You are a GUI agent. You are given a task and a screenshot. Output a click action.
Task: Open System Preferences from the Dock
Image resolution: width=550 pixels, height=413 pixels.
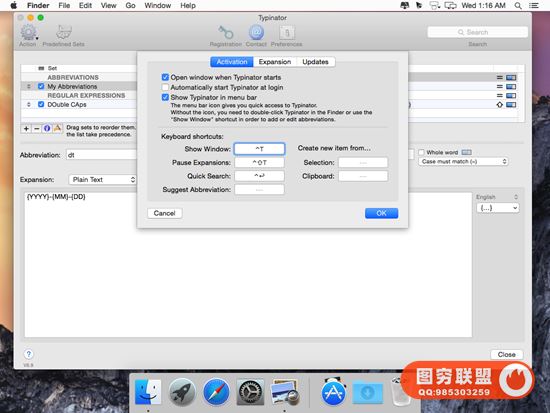coord(250,392)
